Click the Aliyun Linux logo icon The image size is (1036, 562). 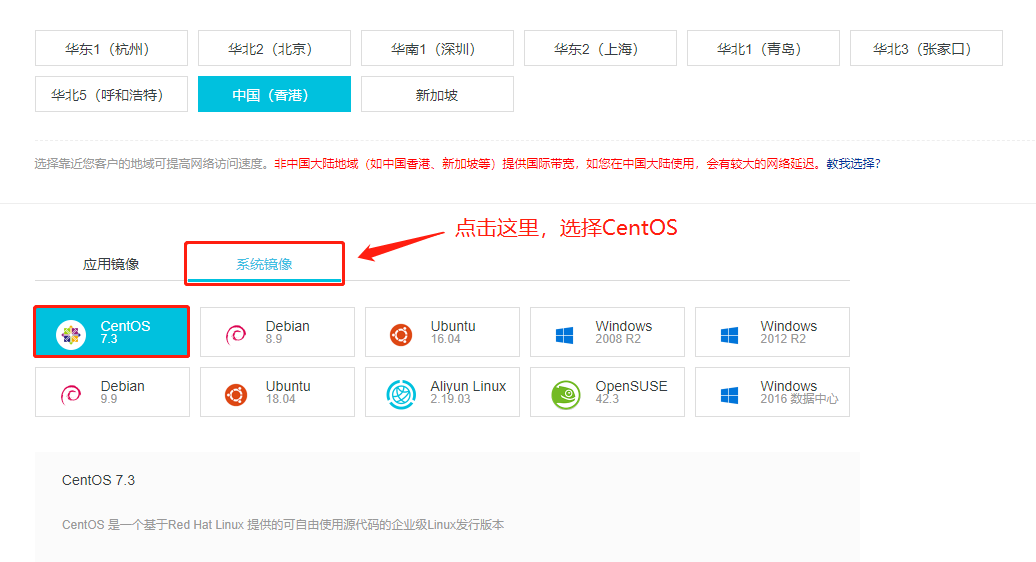tap(401, 394)
